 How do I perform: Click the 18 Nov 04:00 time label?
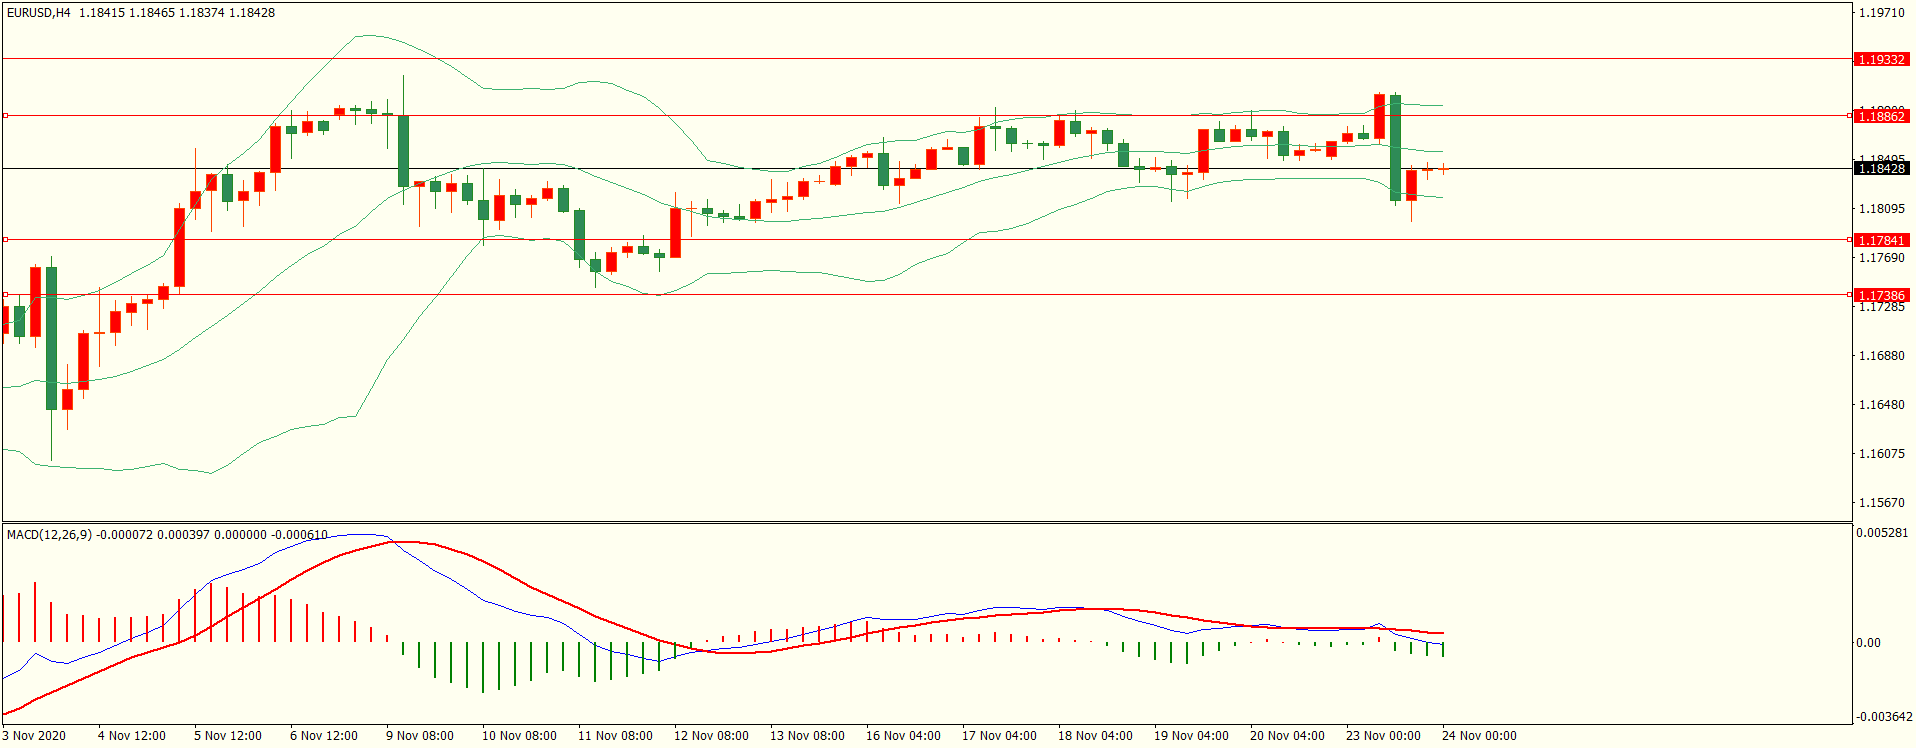(1095, 736)
